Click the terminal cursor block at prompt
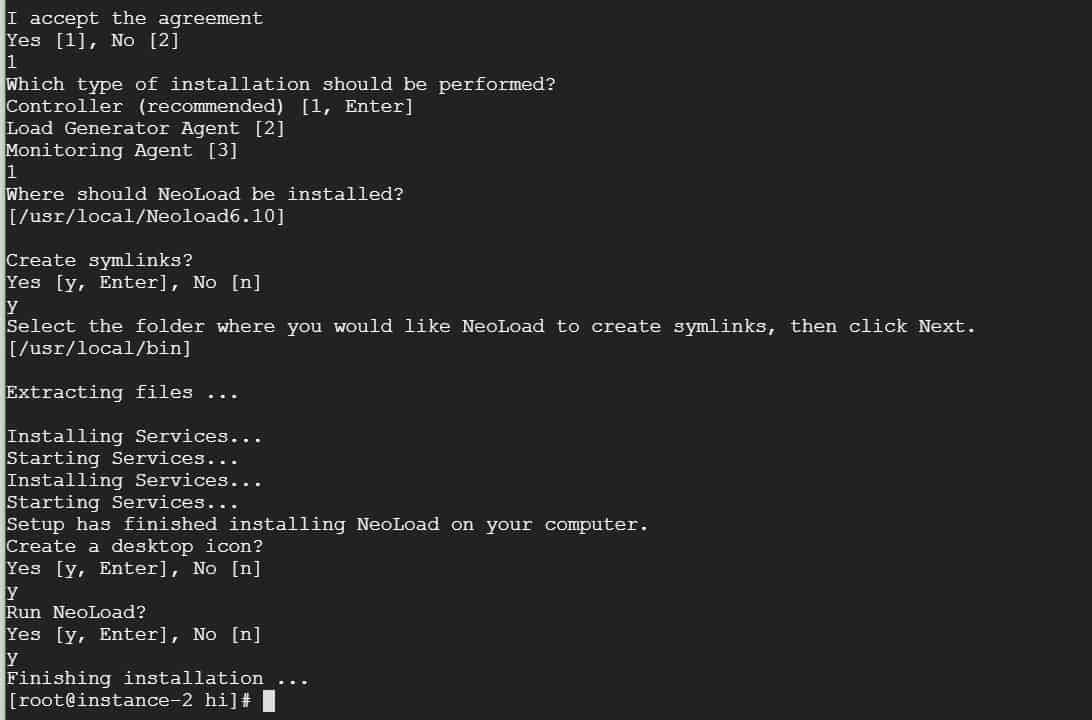The image size is (1092, 720). pos(269,701)
